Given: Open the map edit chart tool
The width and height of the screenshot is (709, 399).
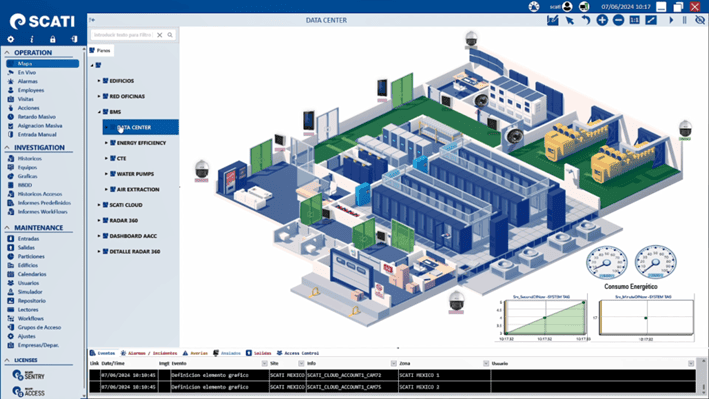Looking at the screenshot, I should click(x=553, y=20).
